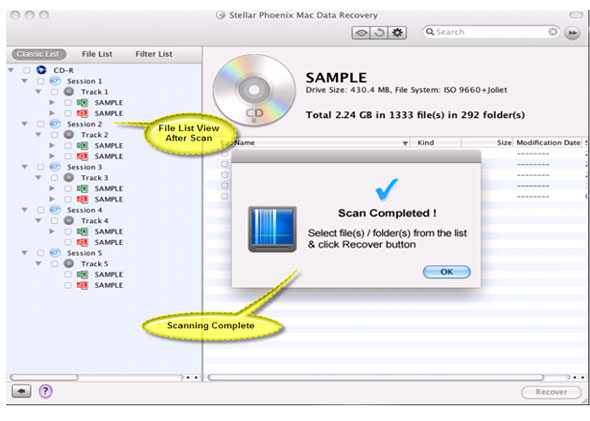Check the Session 1 checkbox

[x=40, y=81]
